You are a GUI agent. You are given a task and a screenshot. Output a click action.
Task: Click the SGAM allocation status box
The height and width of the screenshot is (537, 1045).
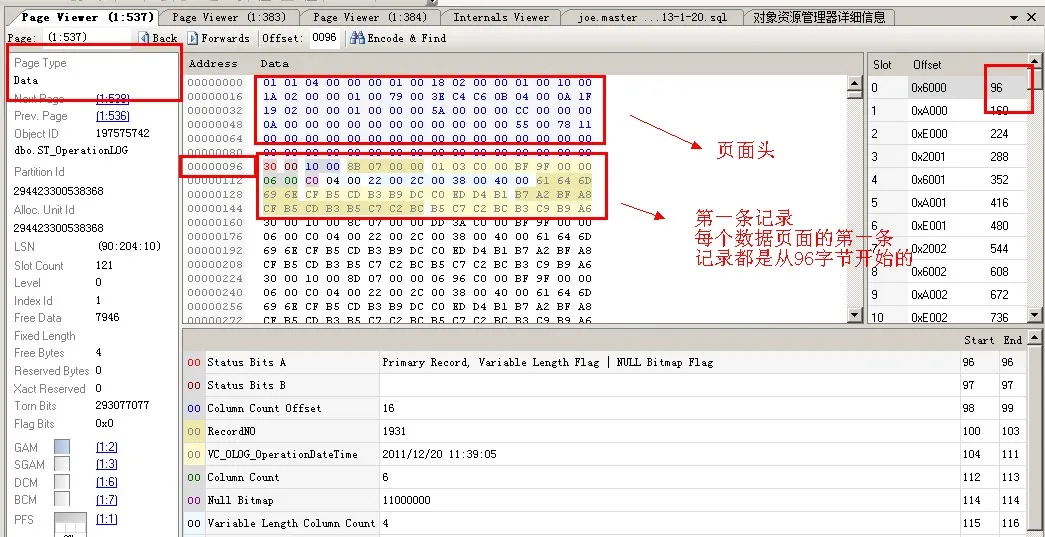click(62, 464)
